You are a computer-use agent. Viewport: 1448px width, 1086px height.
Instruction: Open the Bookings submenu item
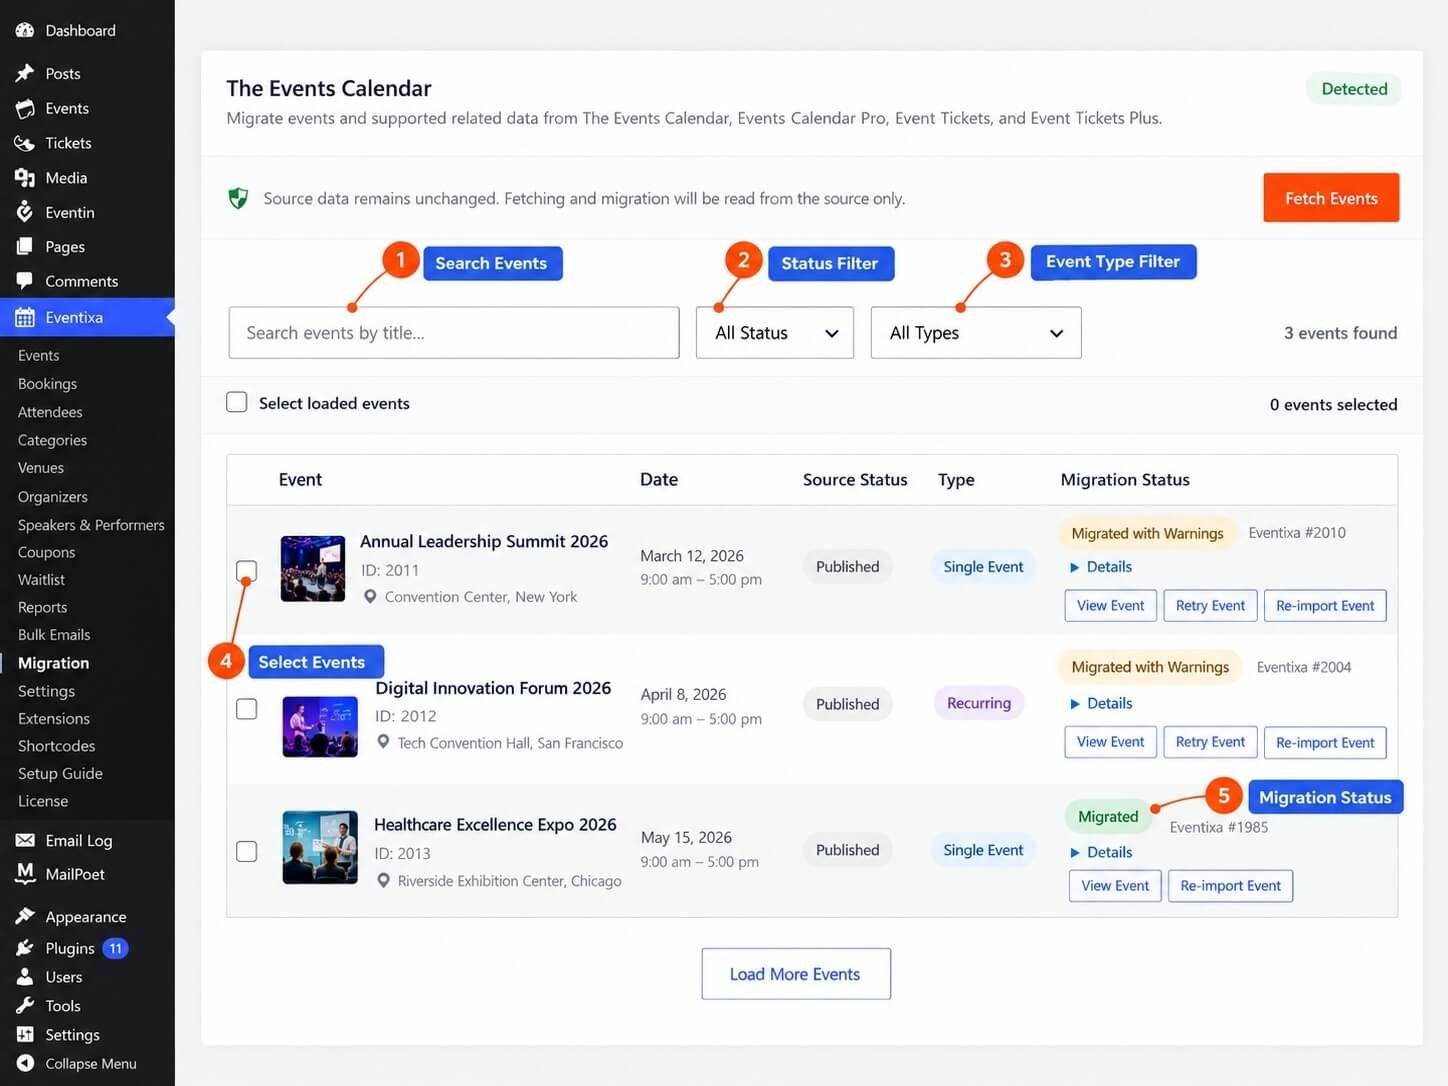point(47,384)
